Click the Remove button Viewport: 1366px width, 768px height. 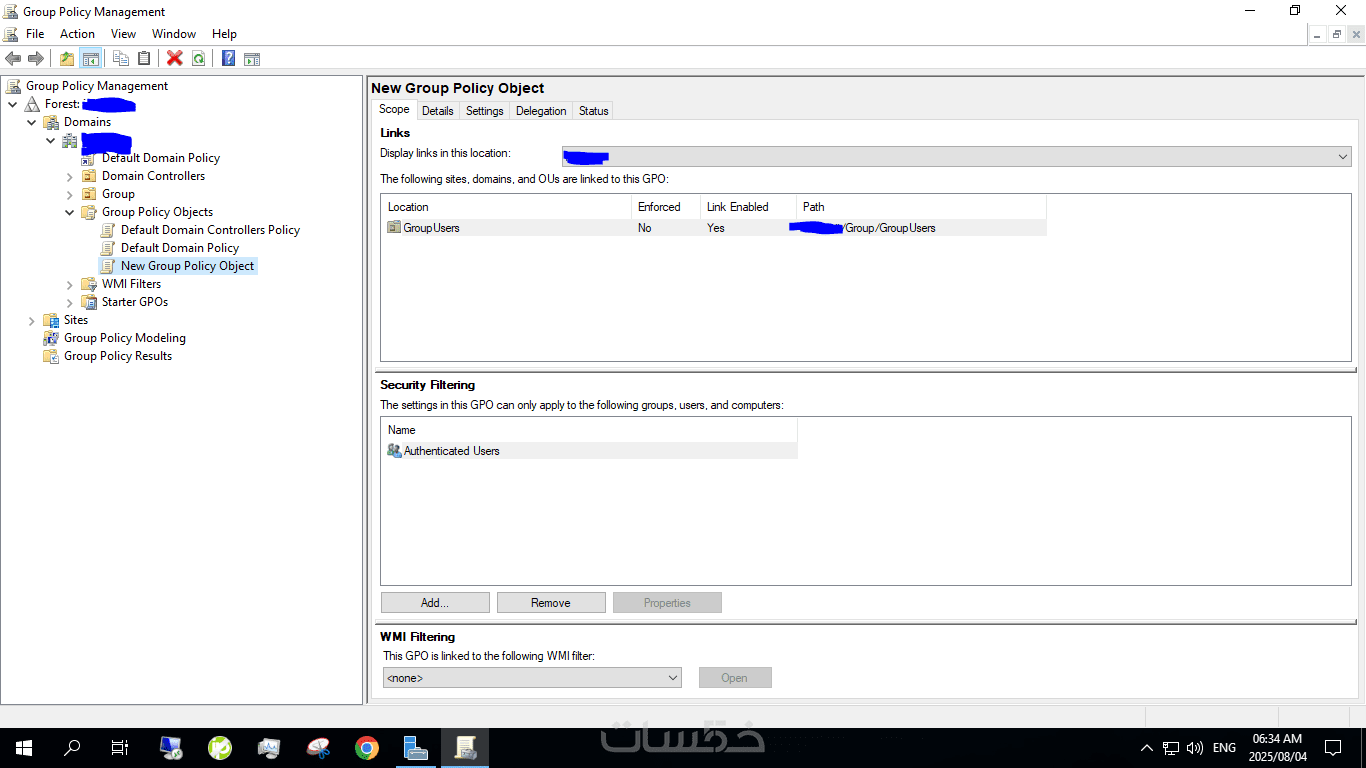[551, 603]
